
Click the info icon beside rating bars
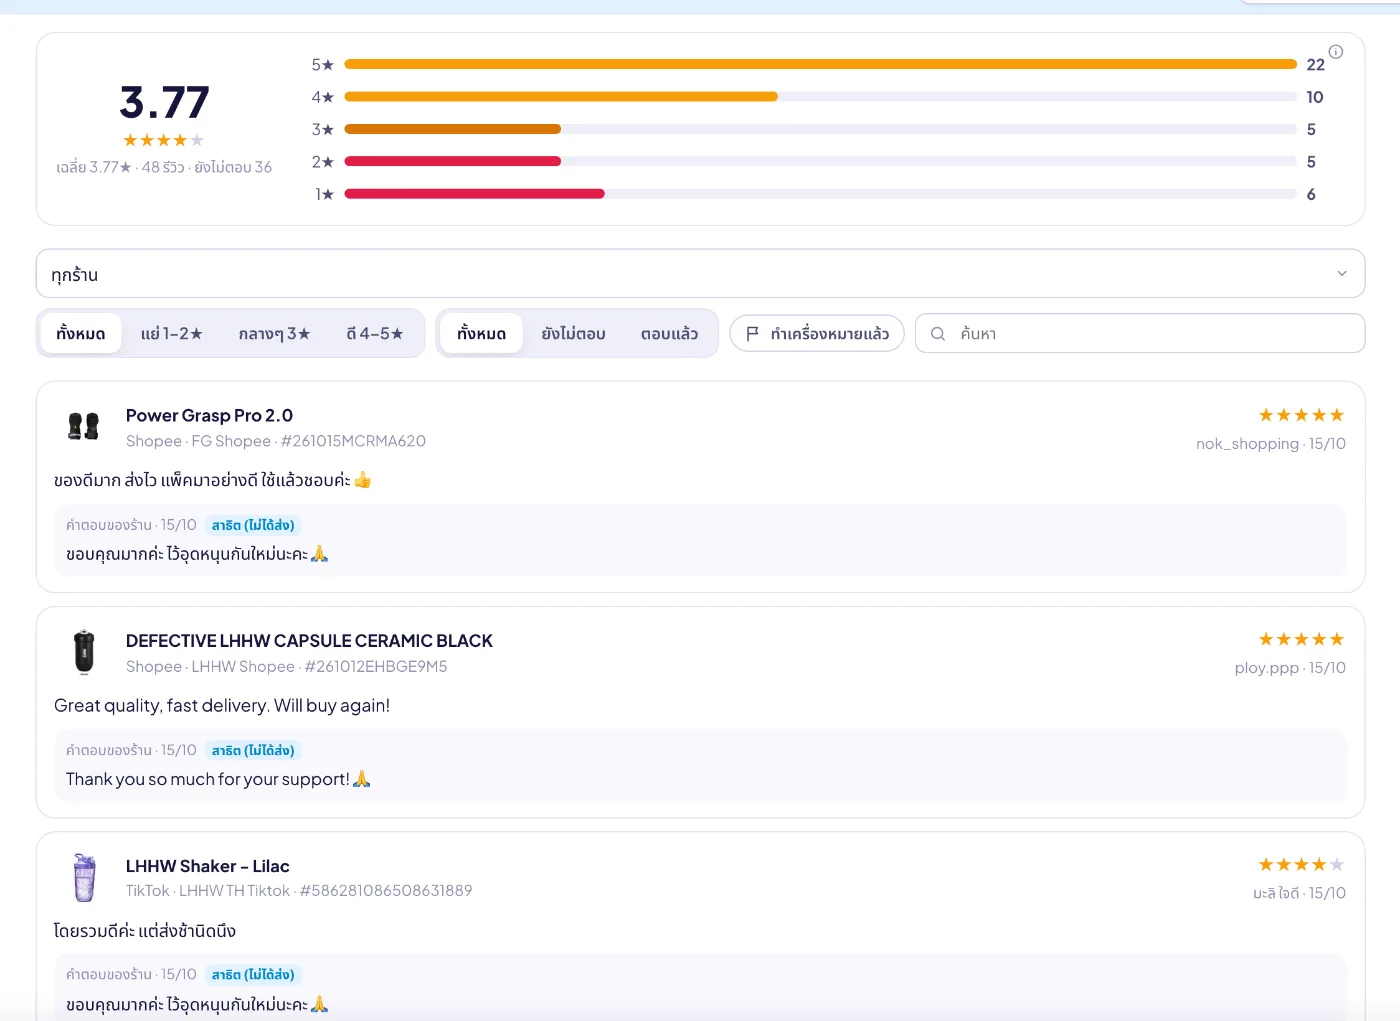(1336, 52)
